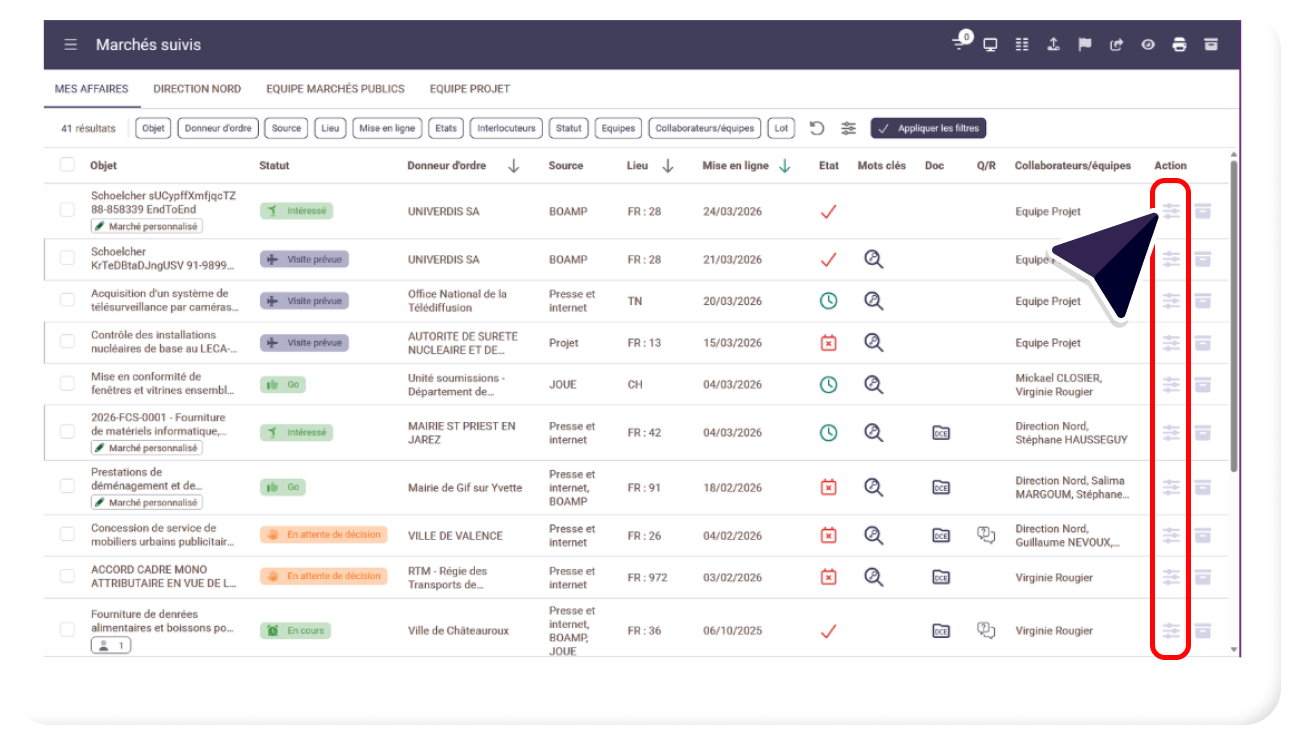Open the Statut filter chip
1294x738 pixels.
pos(569,128)
